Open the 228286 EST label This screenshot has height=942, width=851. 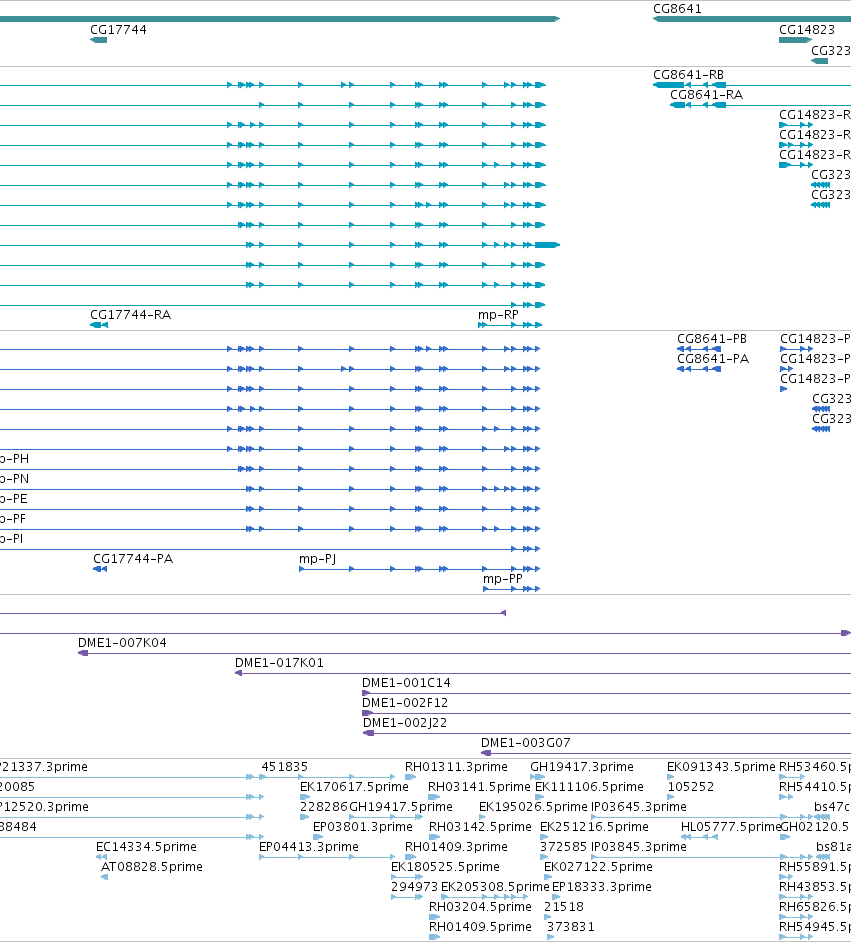[x=324, y=806]
